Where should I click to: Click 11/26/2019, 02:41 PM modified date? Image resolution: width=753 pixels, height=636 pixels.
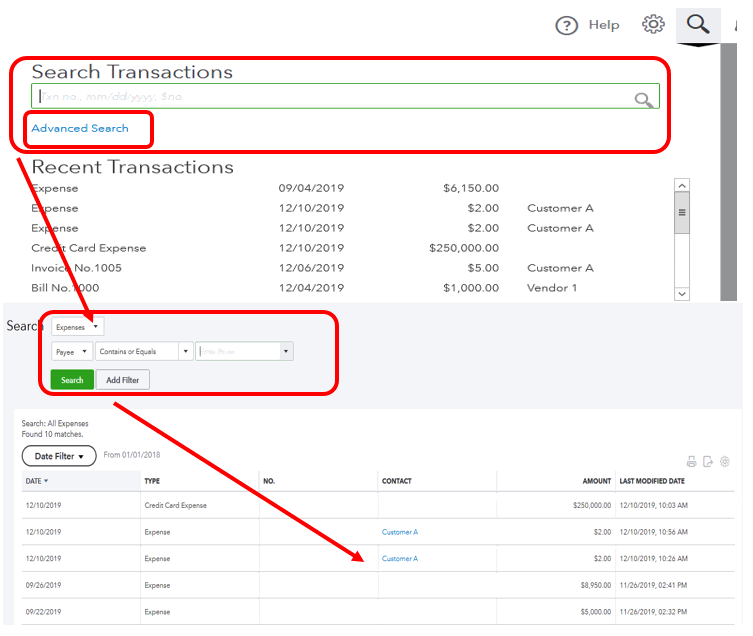[x=653, y=585]
